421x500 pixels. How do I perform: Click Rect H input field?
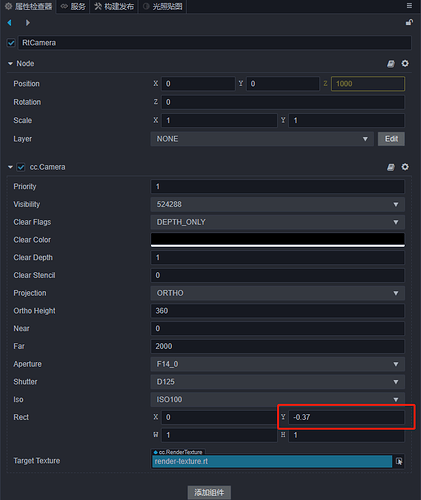(347, 435)
